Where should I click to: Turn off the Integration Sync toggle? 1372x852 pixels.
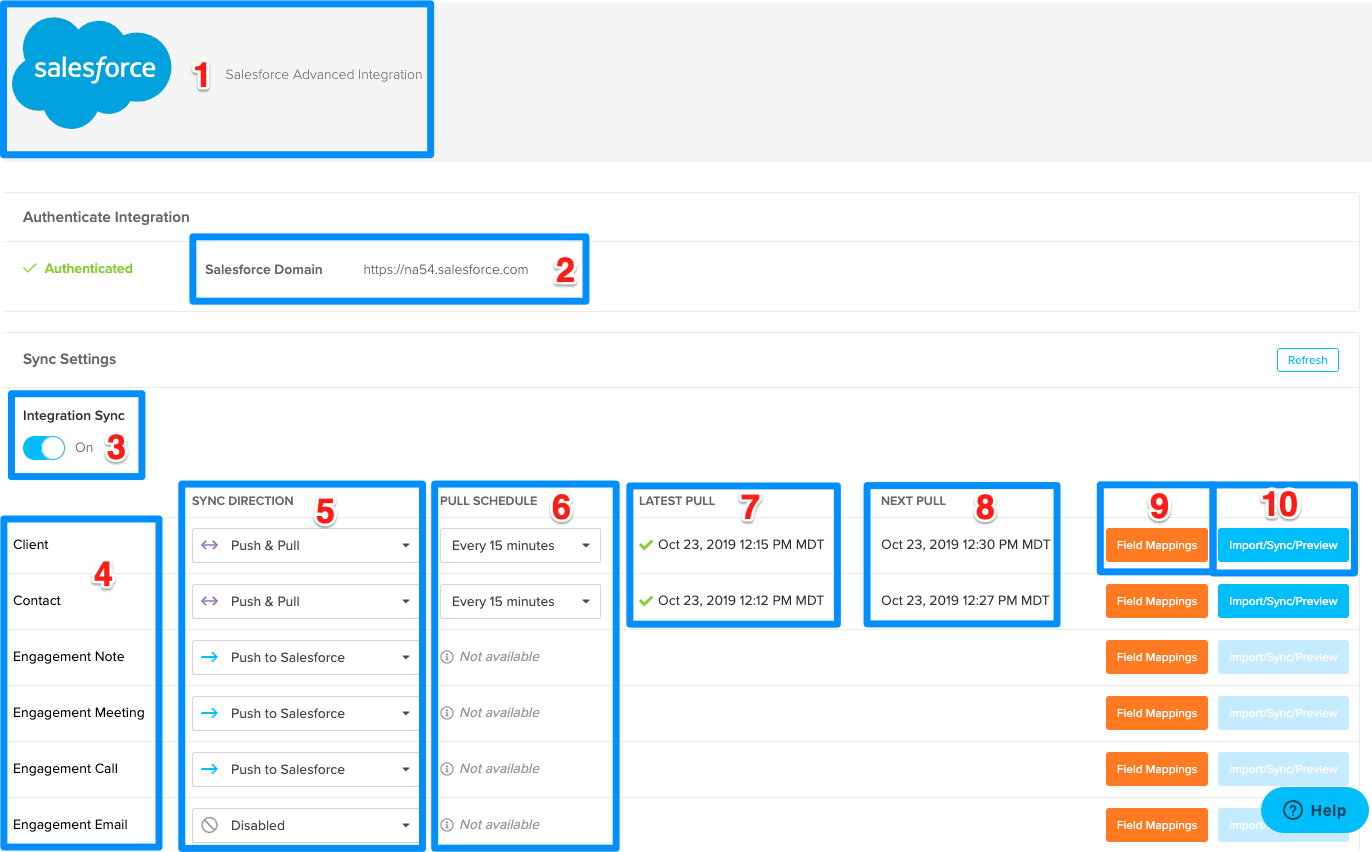pos(44,447)
